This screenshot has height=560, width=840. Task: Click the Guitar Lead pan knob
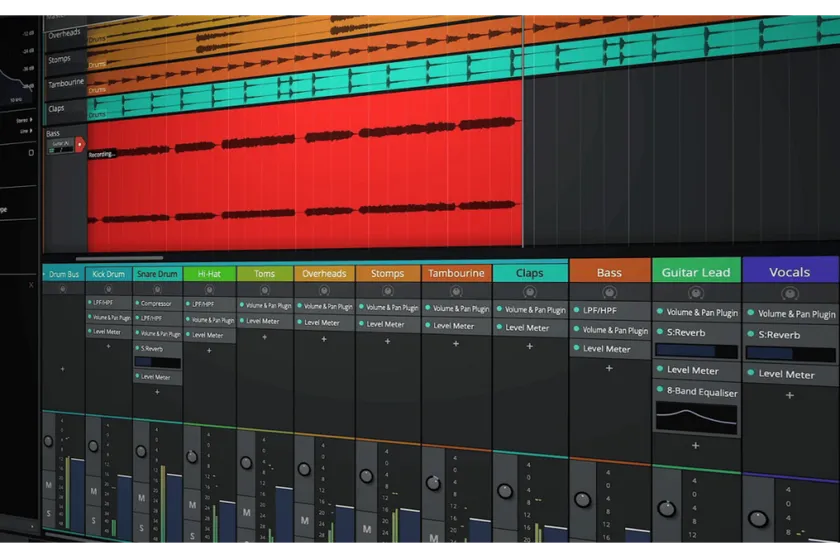click(666, 509)
